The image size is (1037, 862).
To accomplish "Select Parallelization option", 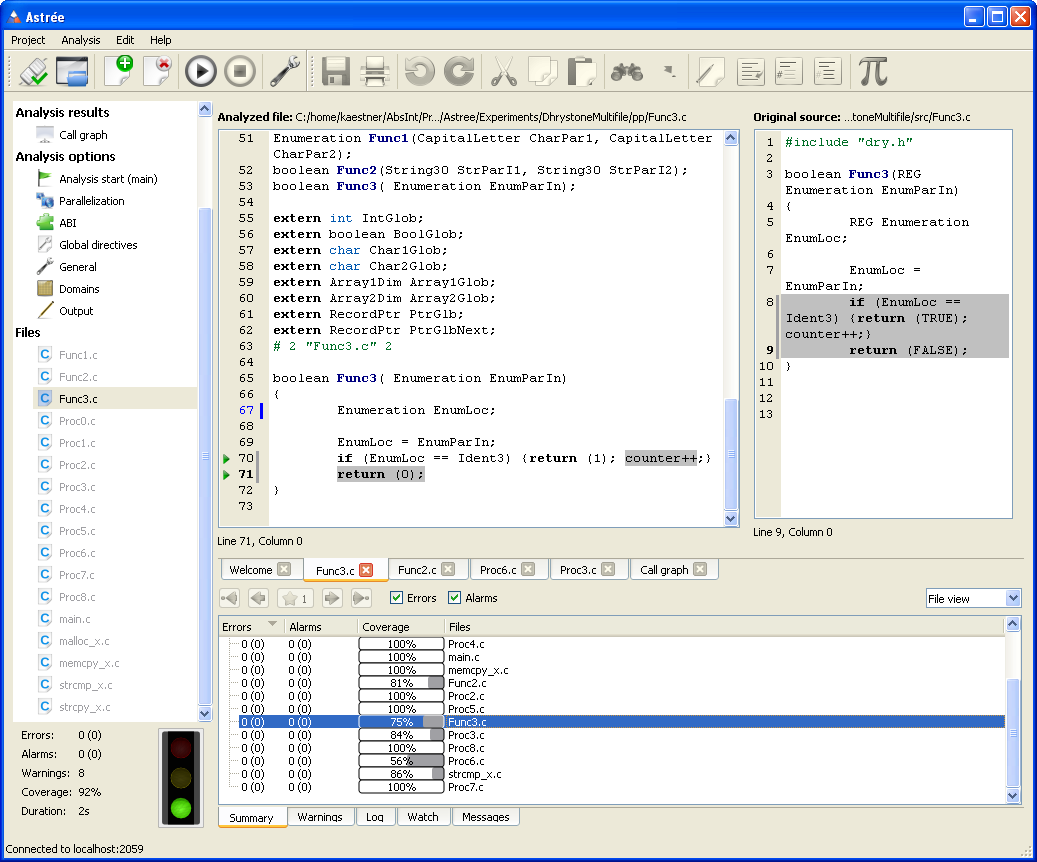I will point(92,200).
